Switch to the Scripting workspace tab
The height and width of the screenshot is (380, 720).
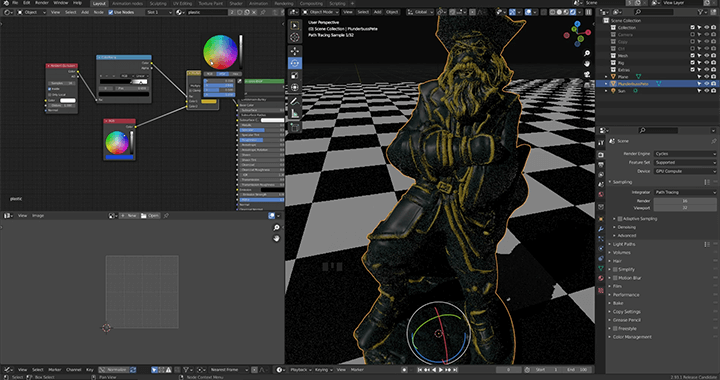pyautogui.click(x=337, y=3)
